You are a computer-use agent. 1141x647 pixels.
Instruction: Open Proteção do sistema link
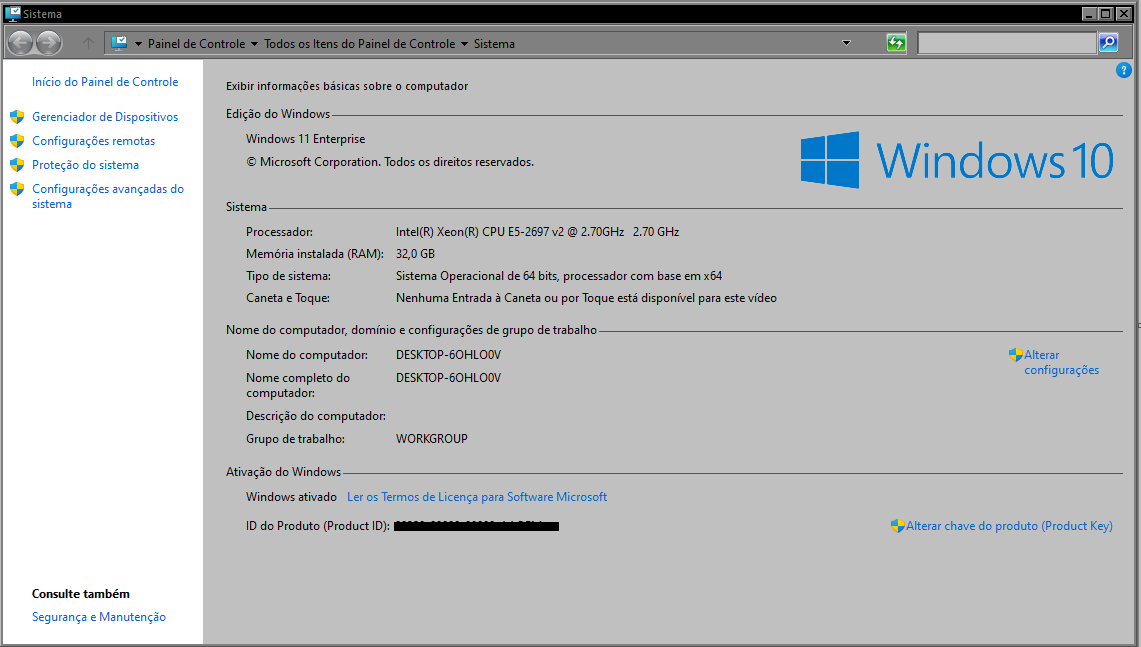(x=85, y=164)
